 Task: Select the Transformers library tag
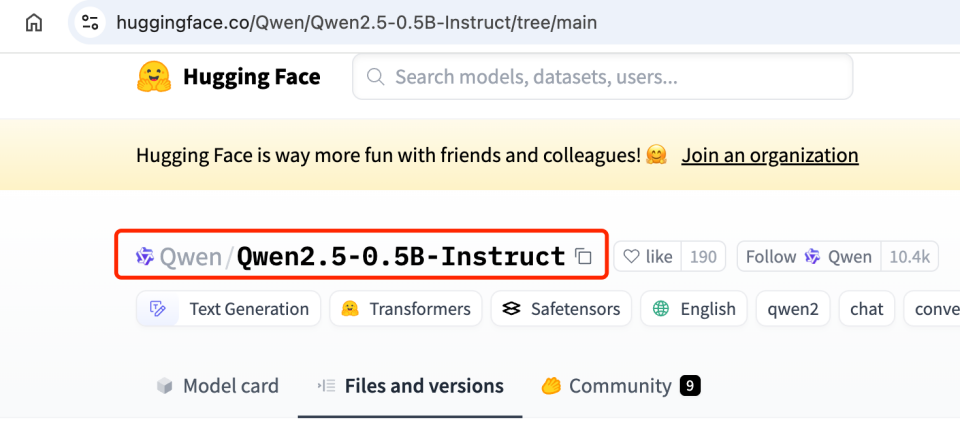[x=405, y=309]
